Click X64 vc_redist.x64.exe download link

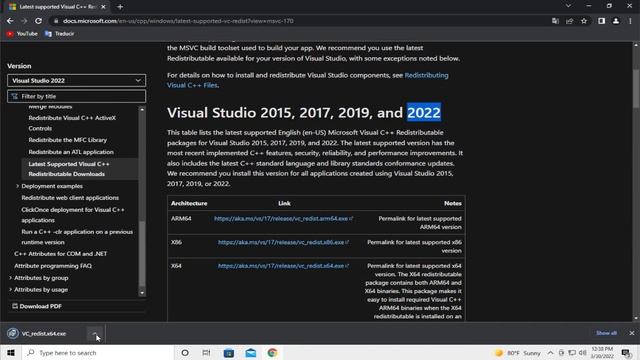(283, 266)
